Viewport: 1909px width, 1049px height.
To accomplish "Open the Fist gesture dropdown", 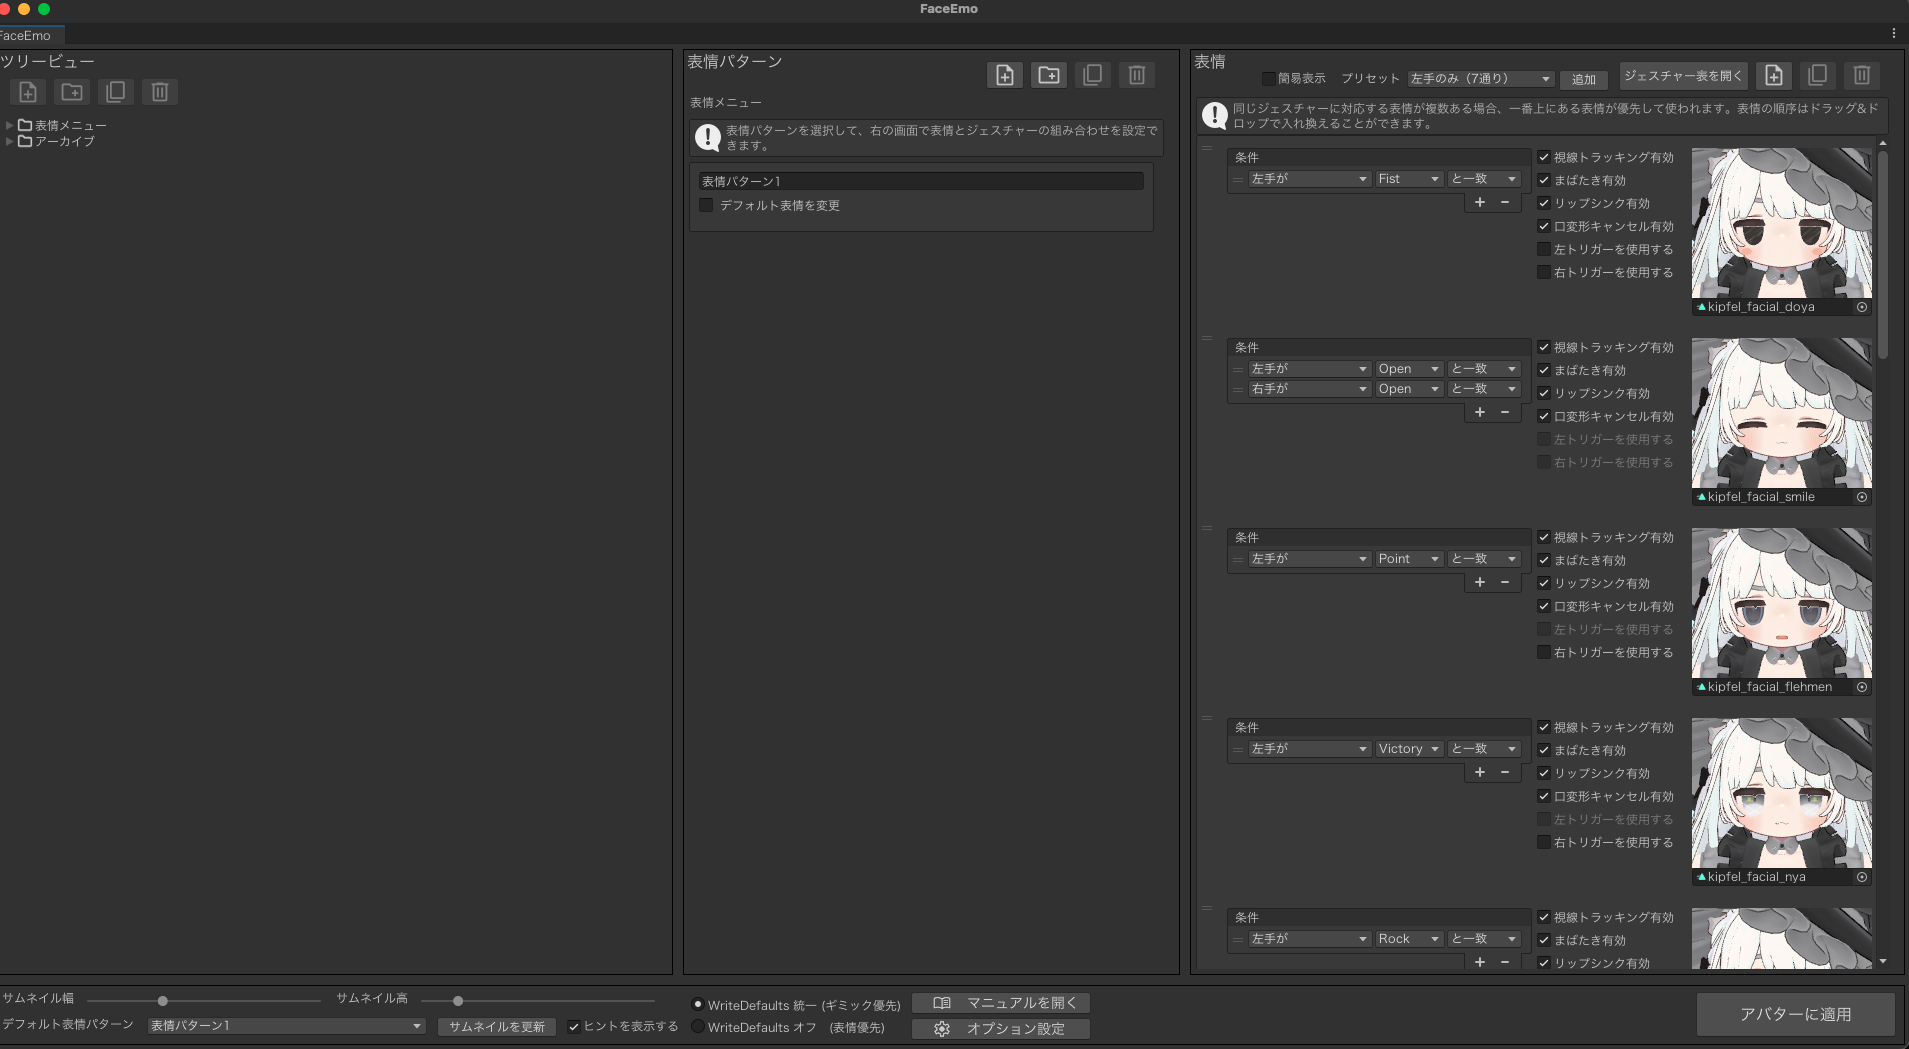I will tap(1408, 178).
